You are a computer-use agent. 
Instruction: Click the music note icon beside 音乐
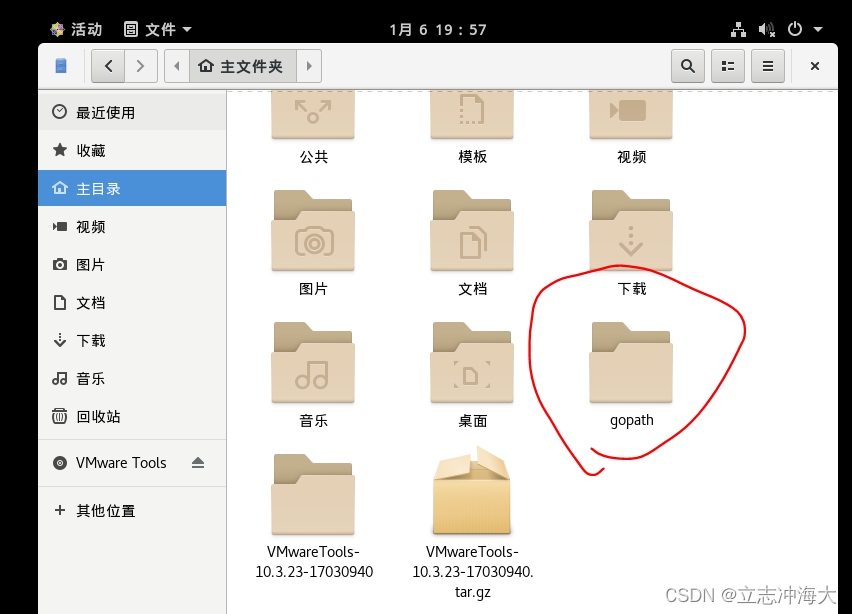pos(60,378)
